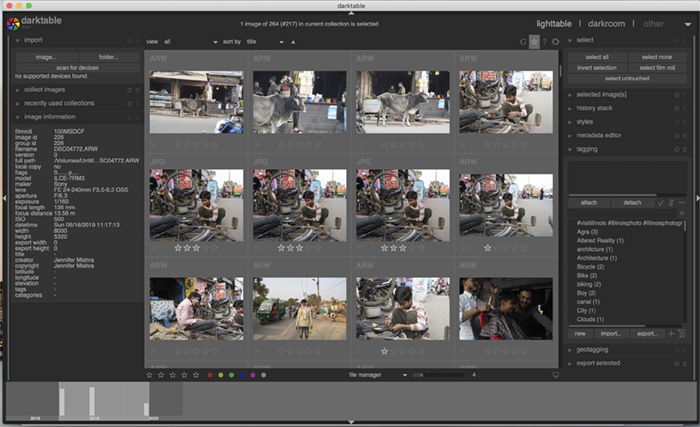Click the lit star under first bicycle-repair JPG

click(178, 248)
